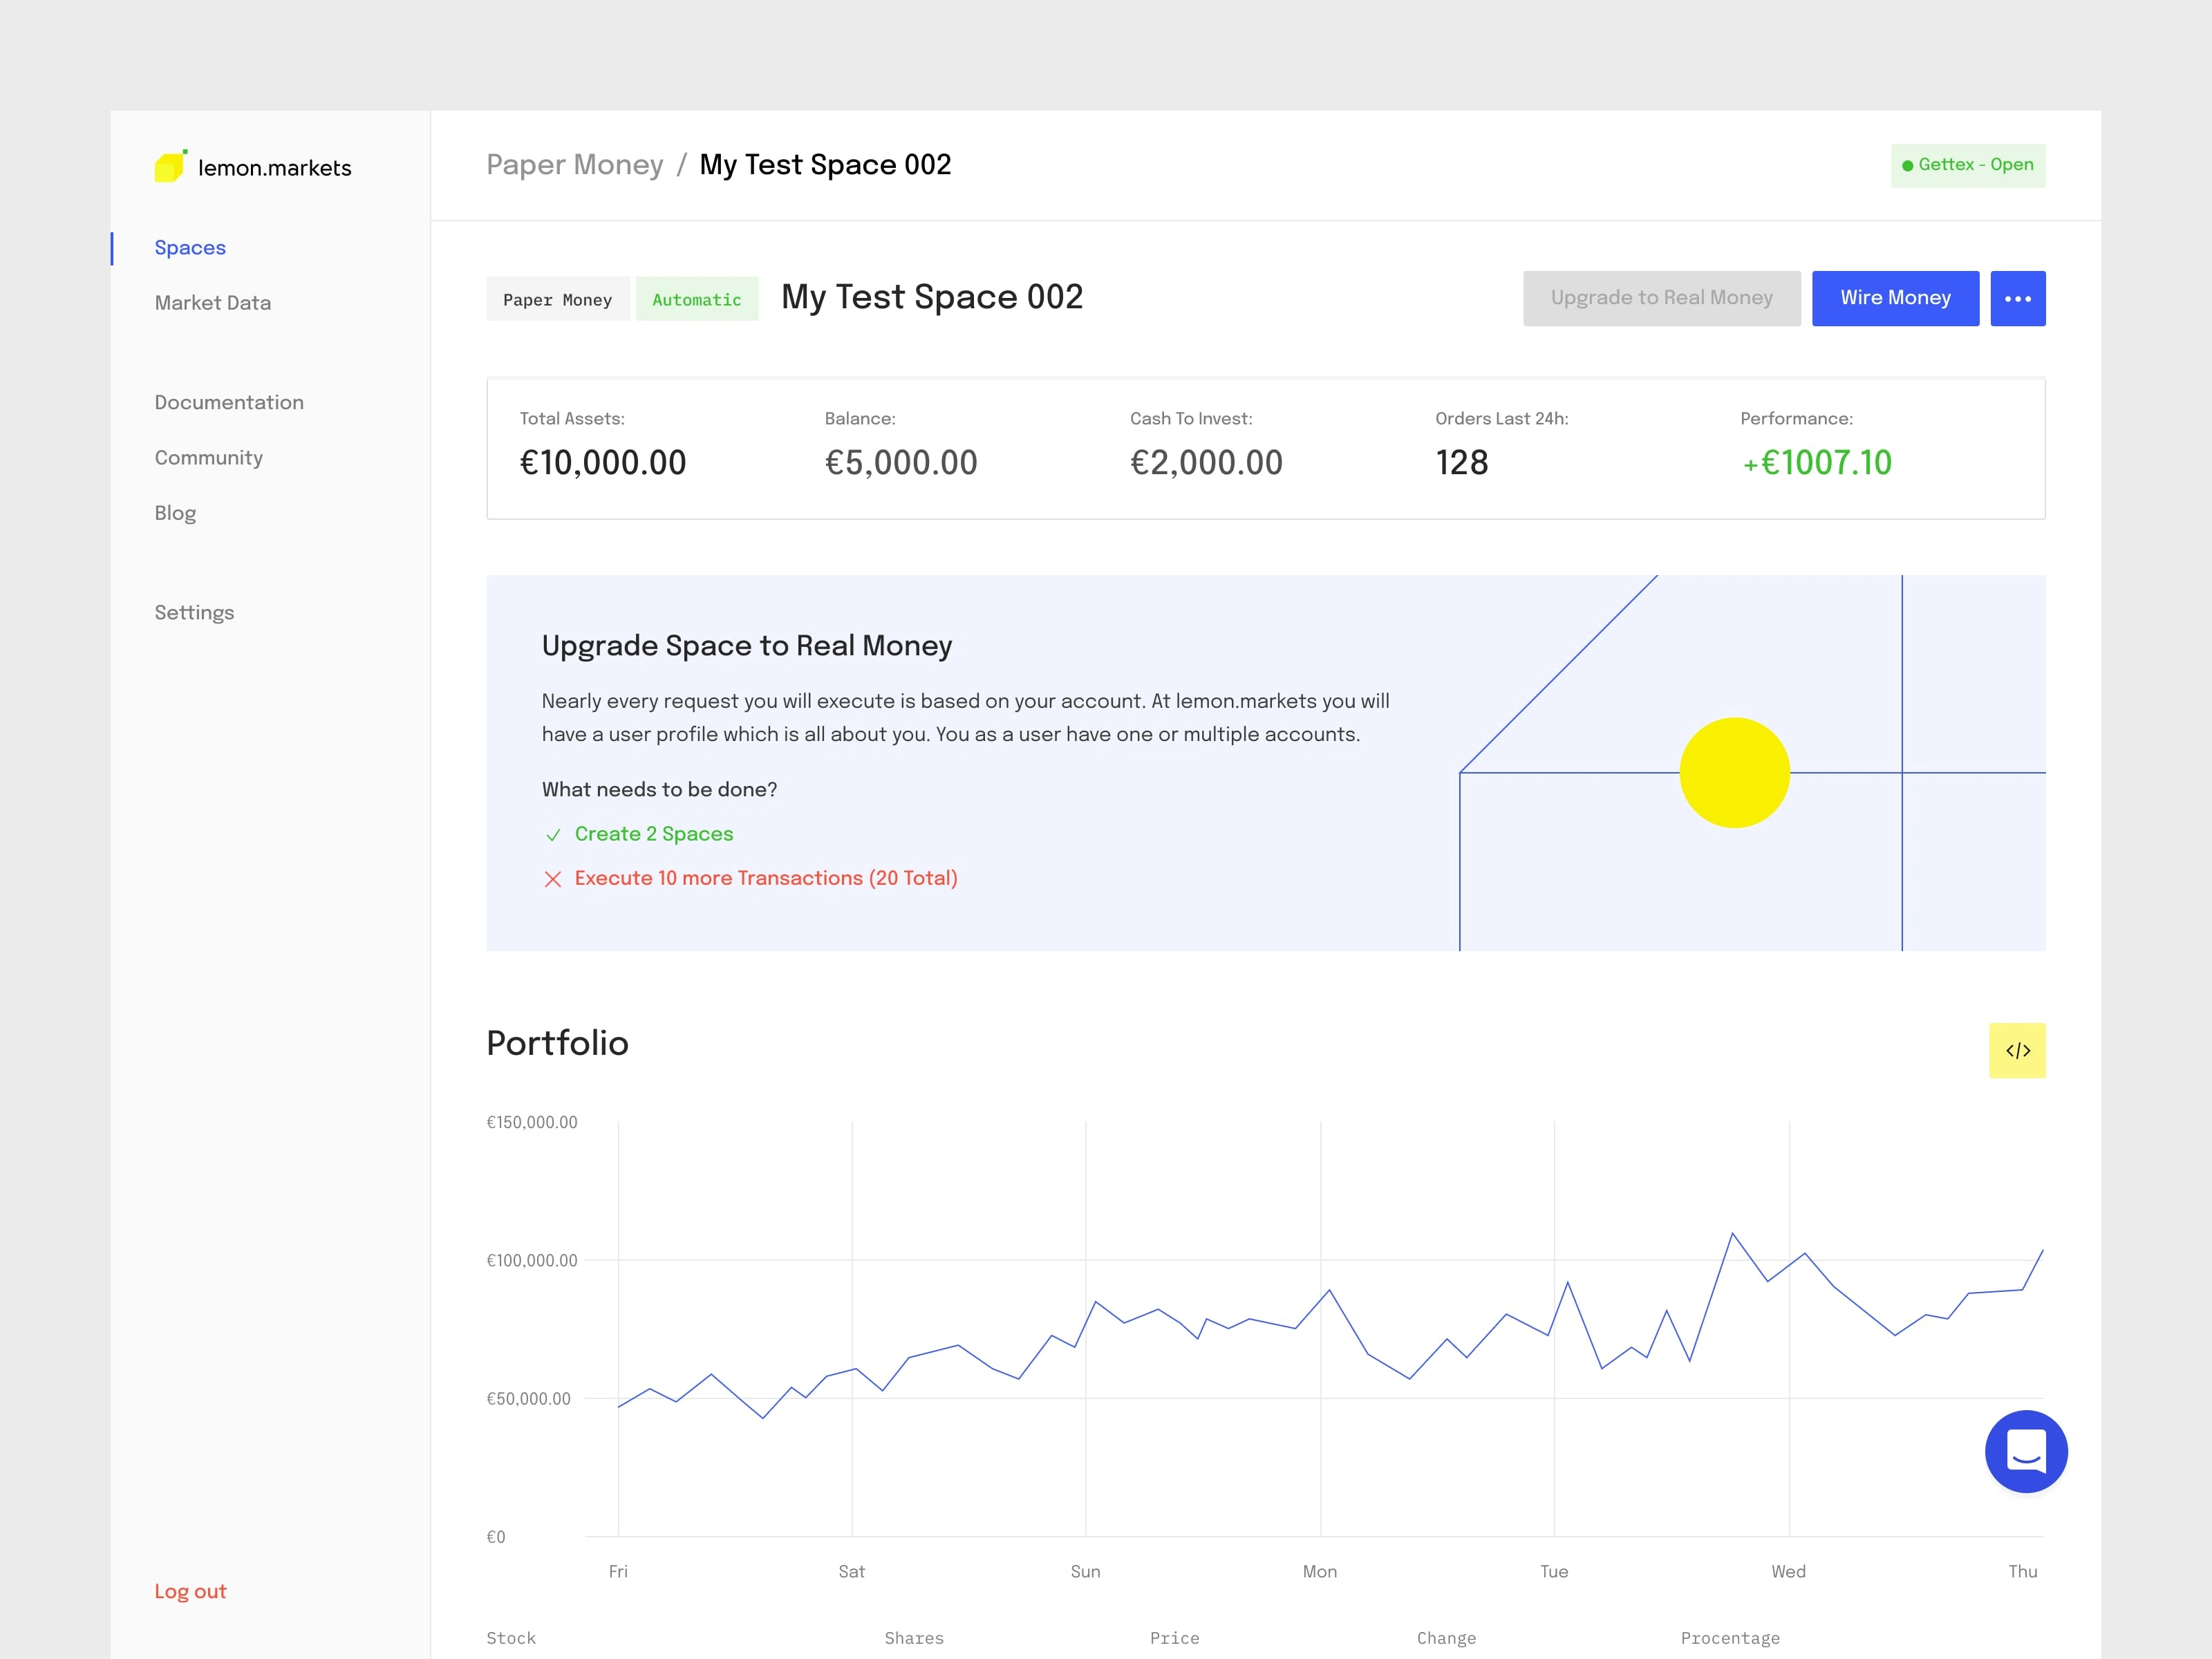Image resolution: width=2212 pixels, height=1659 pixels.
Task: Click the lemon.markets logo icon
Action: point(171,166)
